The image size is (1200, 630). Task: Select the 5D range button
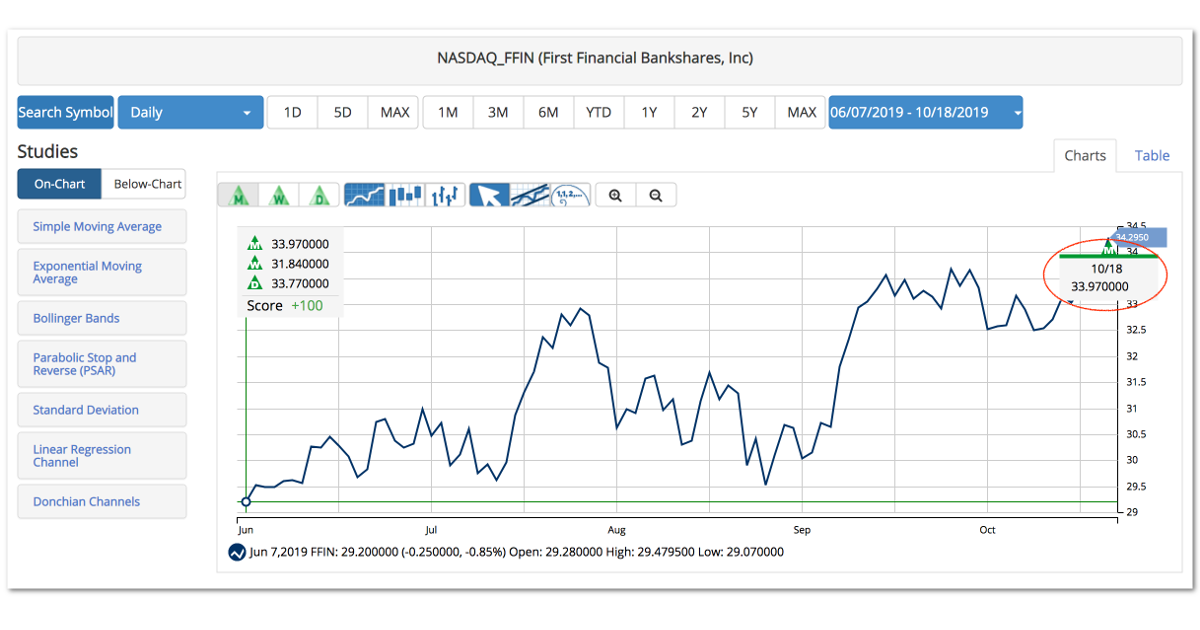[x=343, y=112]
